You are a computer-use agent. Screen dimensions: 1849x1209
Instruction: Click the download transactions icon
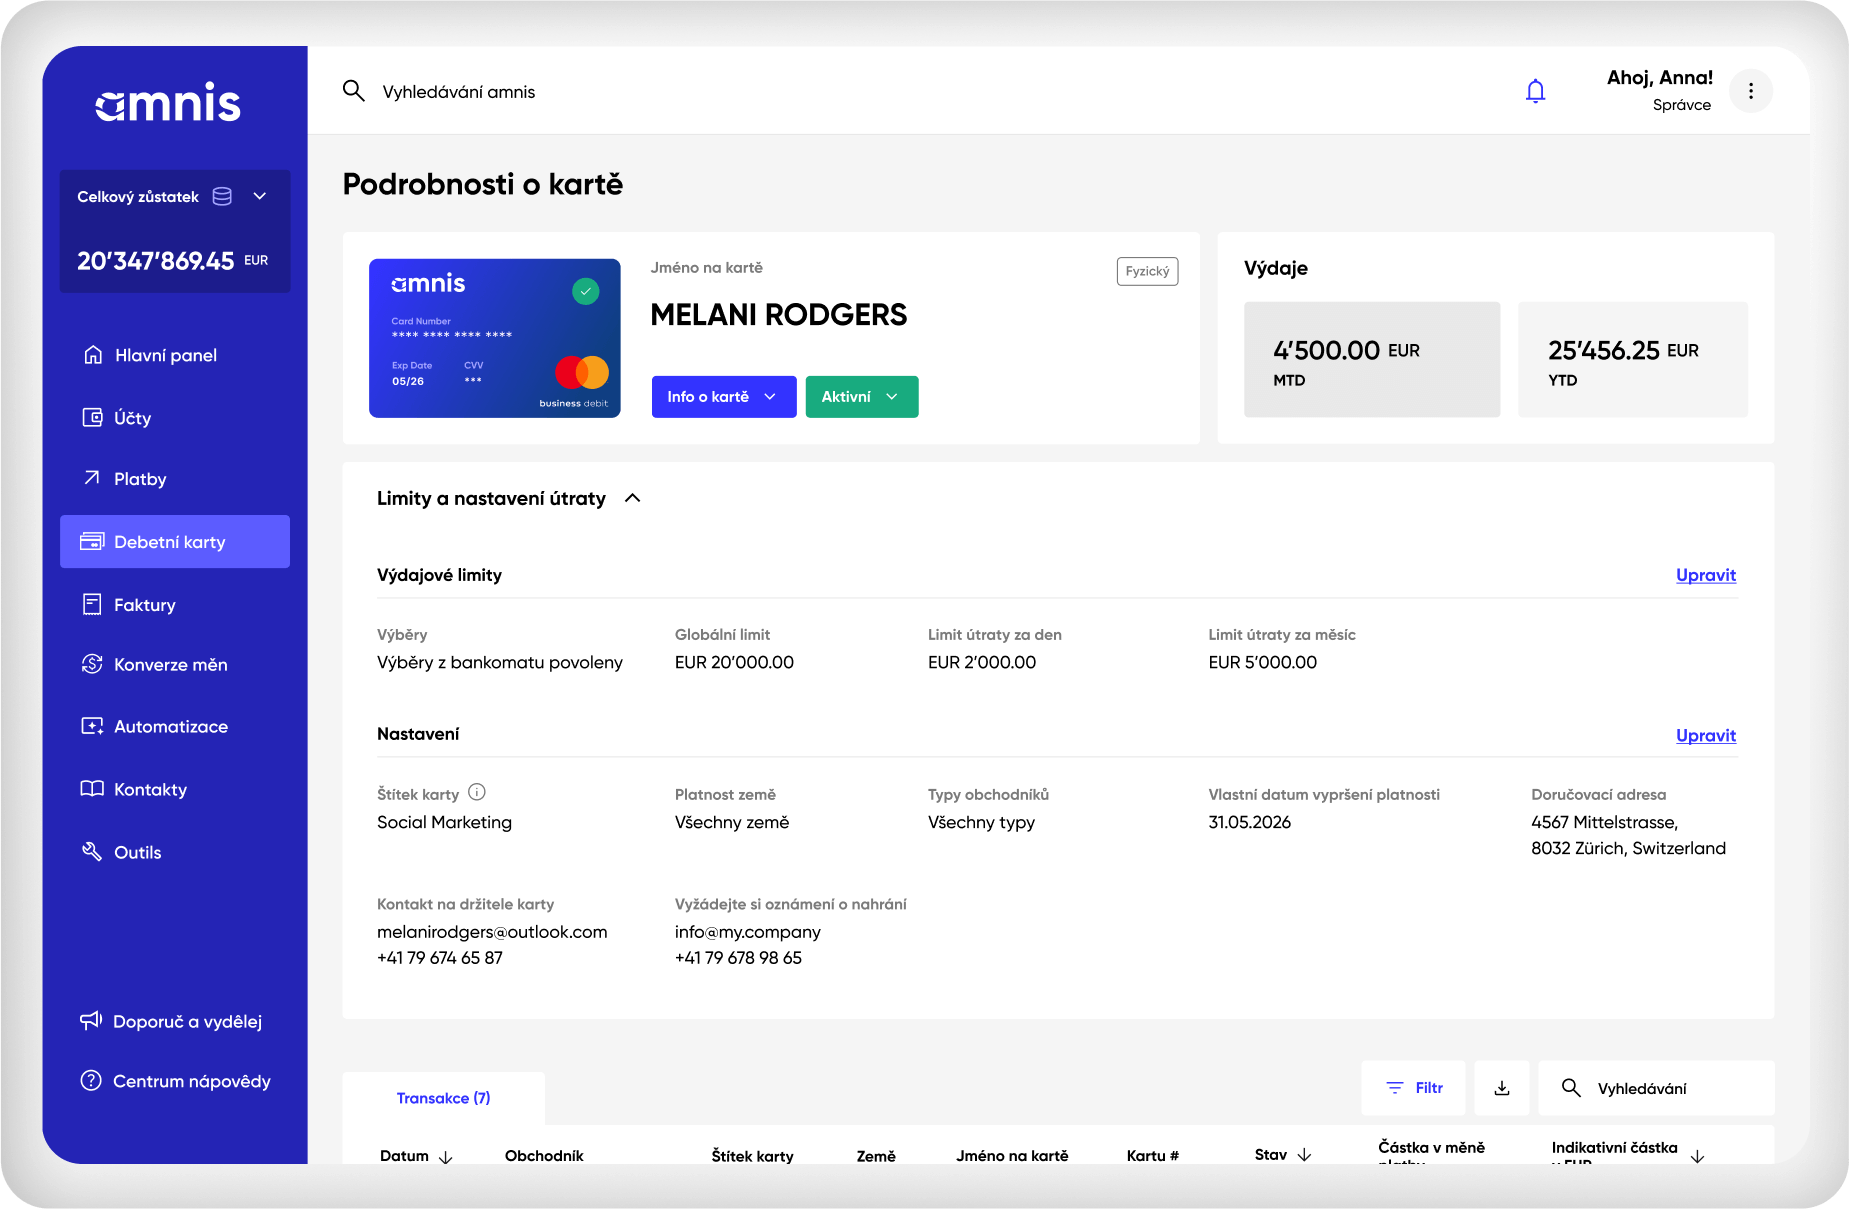[x=1501, y=1088]
